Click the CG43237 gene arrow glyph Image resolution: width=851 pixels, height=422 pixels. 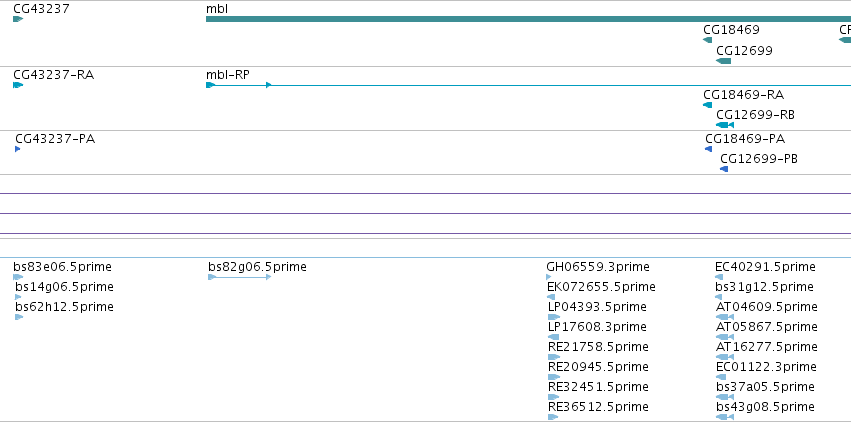(18, 19)
